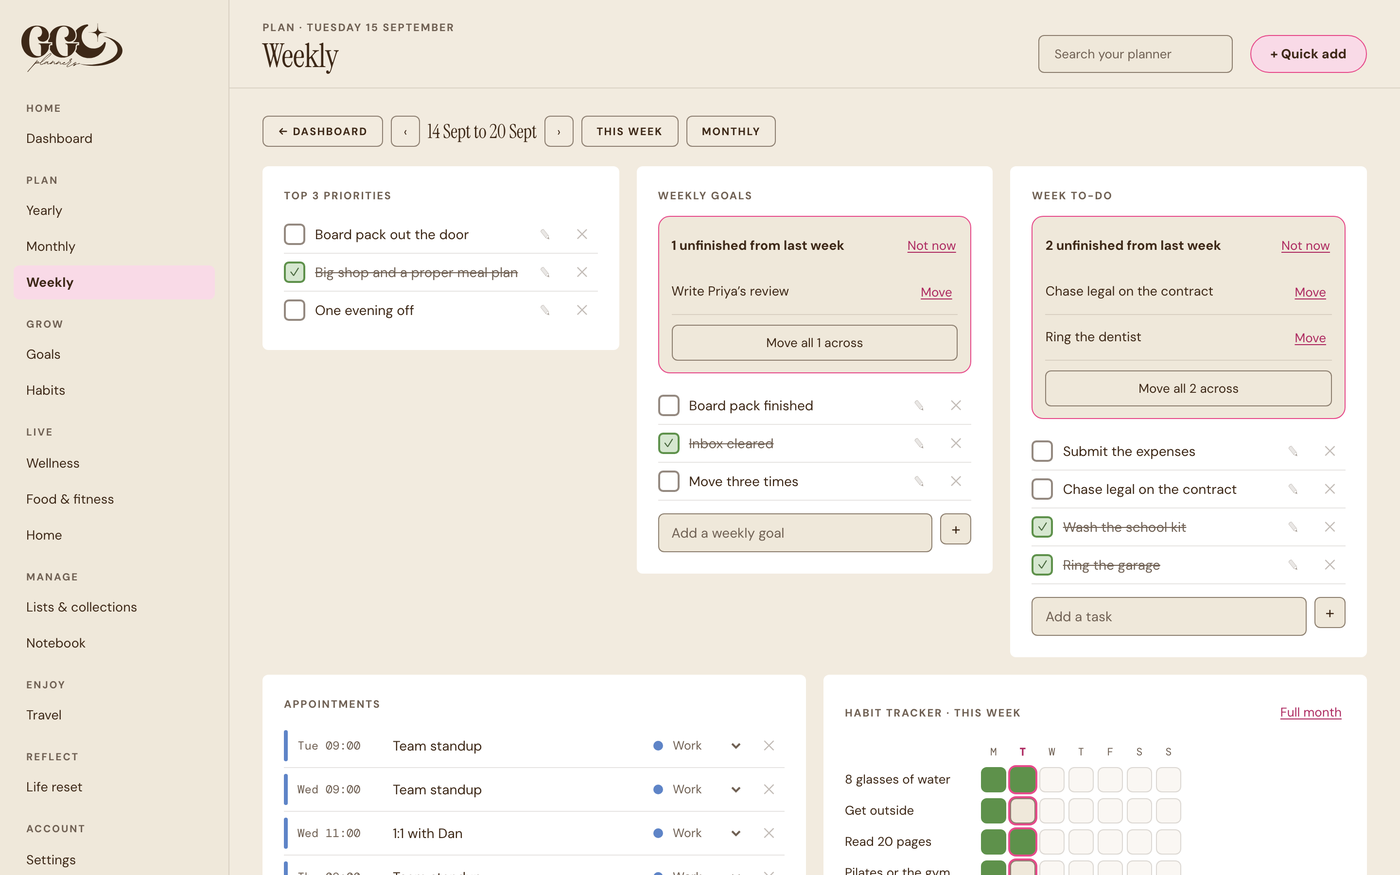Click the GGC planners logo
This screenshot has width=1400, height=875.
tap(72, 47)
